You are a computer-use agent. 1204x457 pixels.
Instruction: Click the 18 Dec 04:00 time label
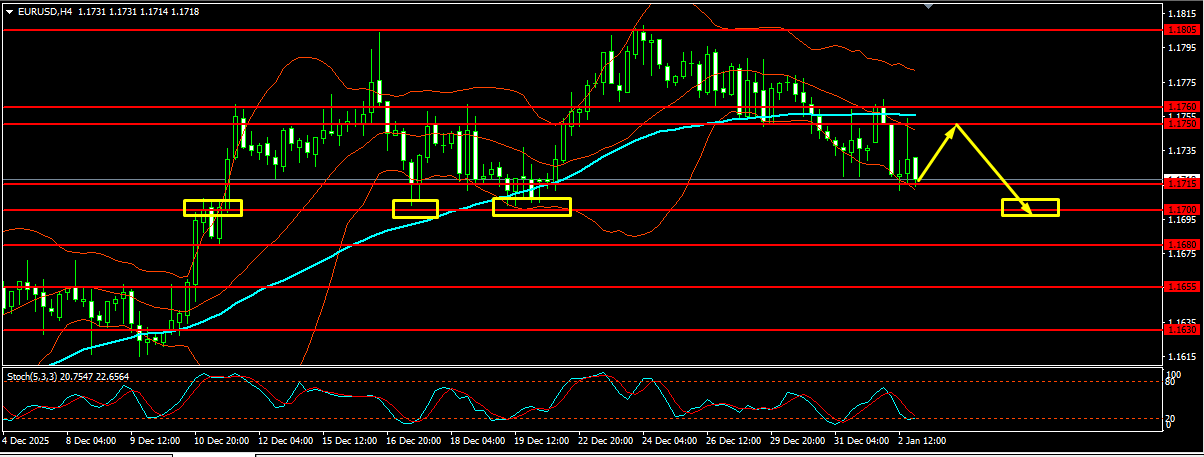[478, 439]
